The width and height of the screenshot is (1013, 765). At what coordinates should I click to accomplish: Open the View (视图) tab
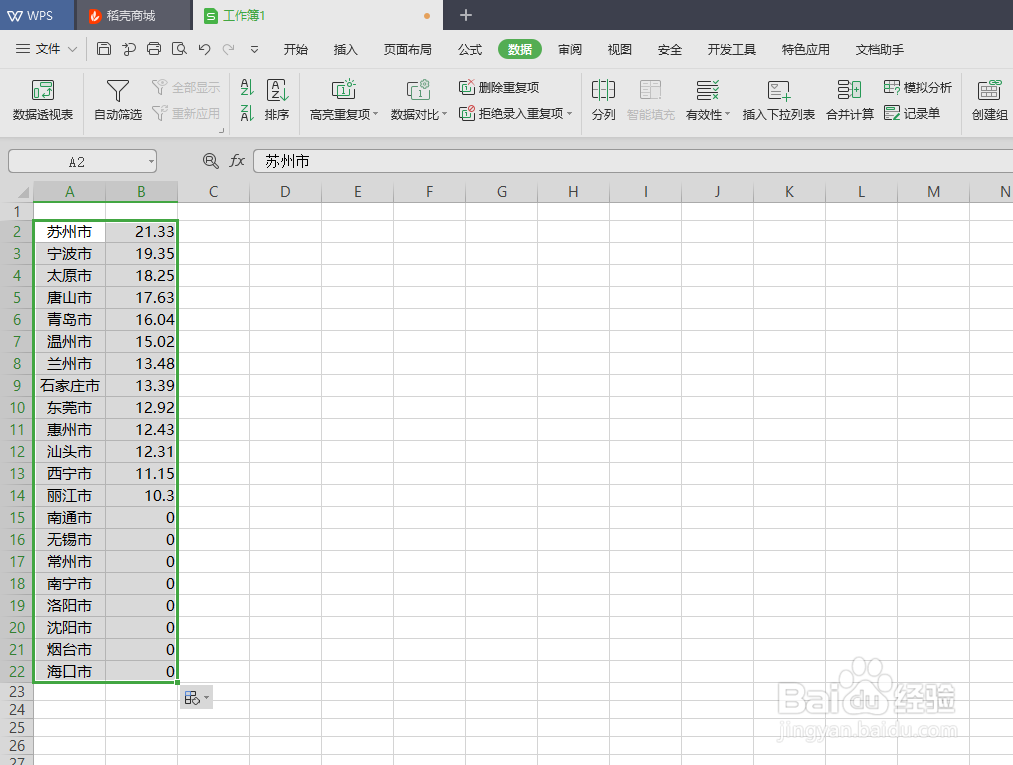[620, 49]
